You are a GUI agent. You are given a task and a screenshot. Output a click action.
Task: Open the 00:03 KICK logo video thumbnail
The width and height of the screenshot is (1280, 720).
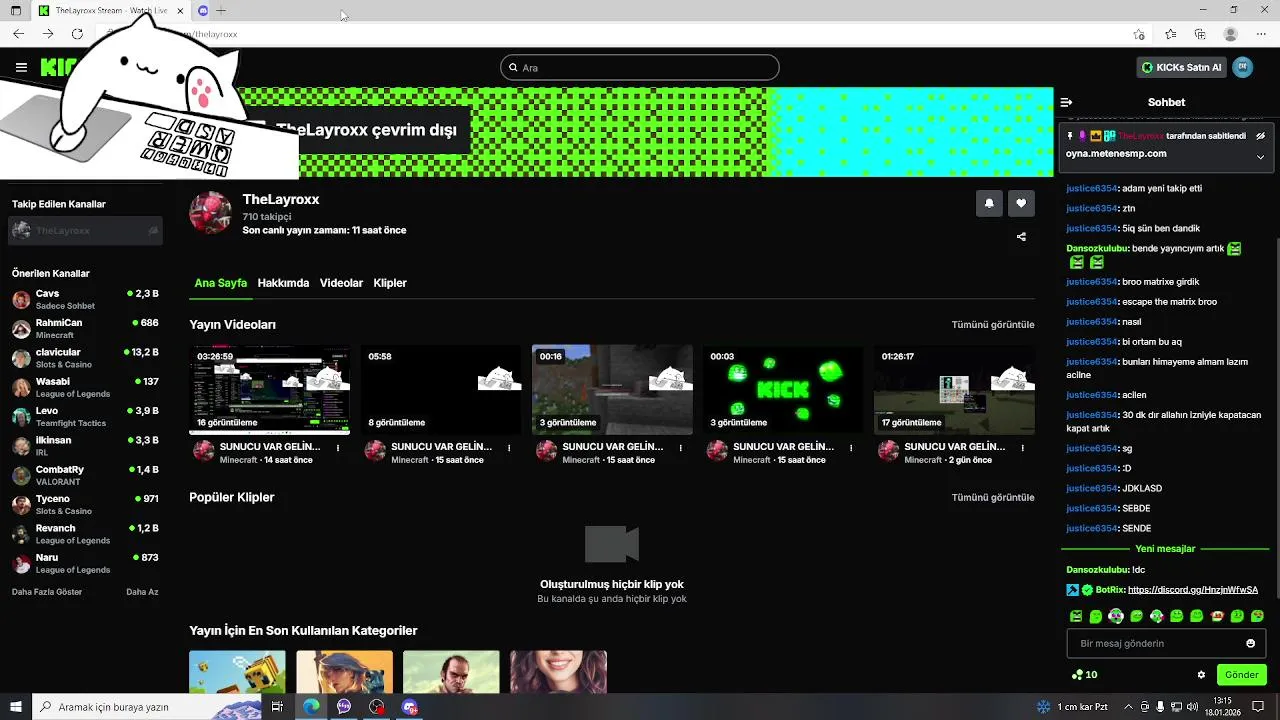click(x=783, y=390)
